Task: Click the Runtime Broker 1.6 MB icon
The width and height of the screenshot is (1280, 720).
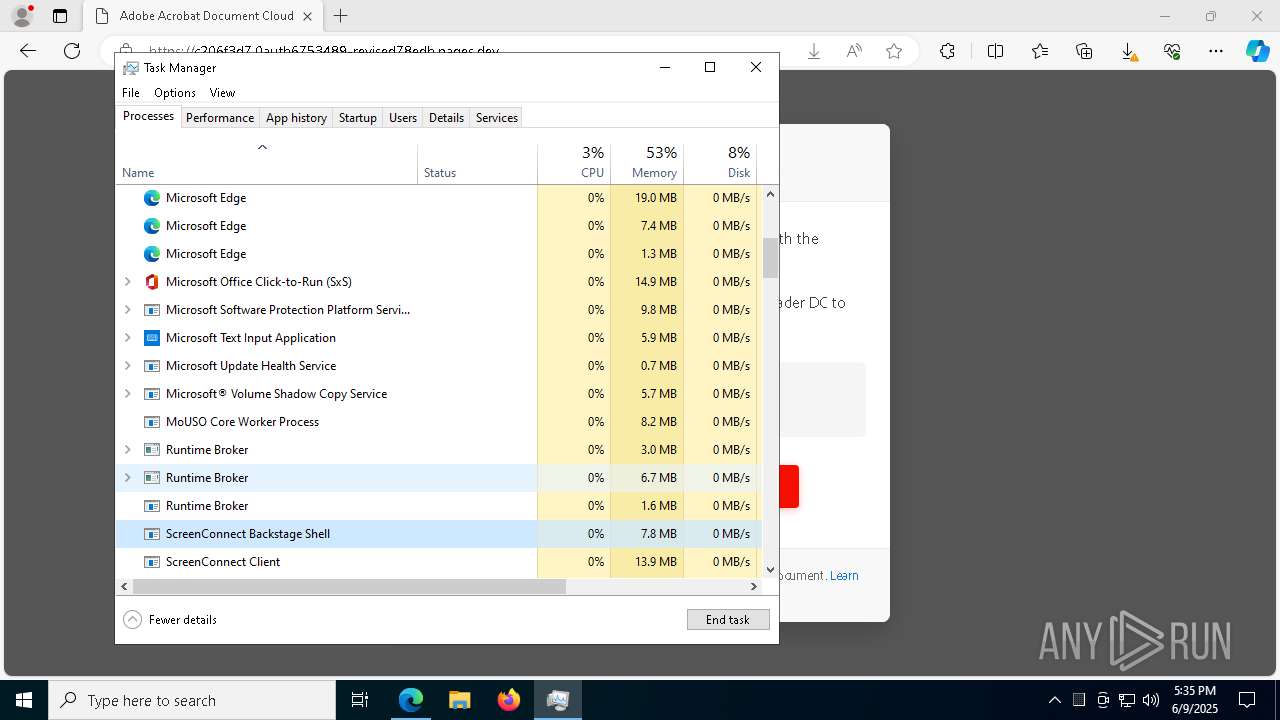Action: pos(152,506)
